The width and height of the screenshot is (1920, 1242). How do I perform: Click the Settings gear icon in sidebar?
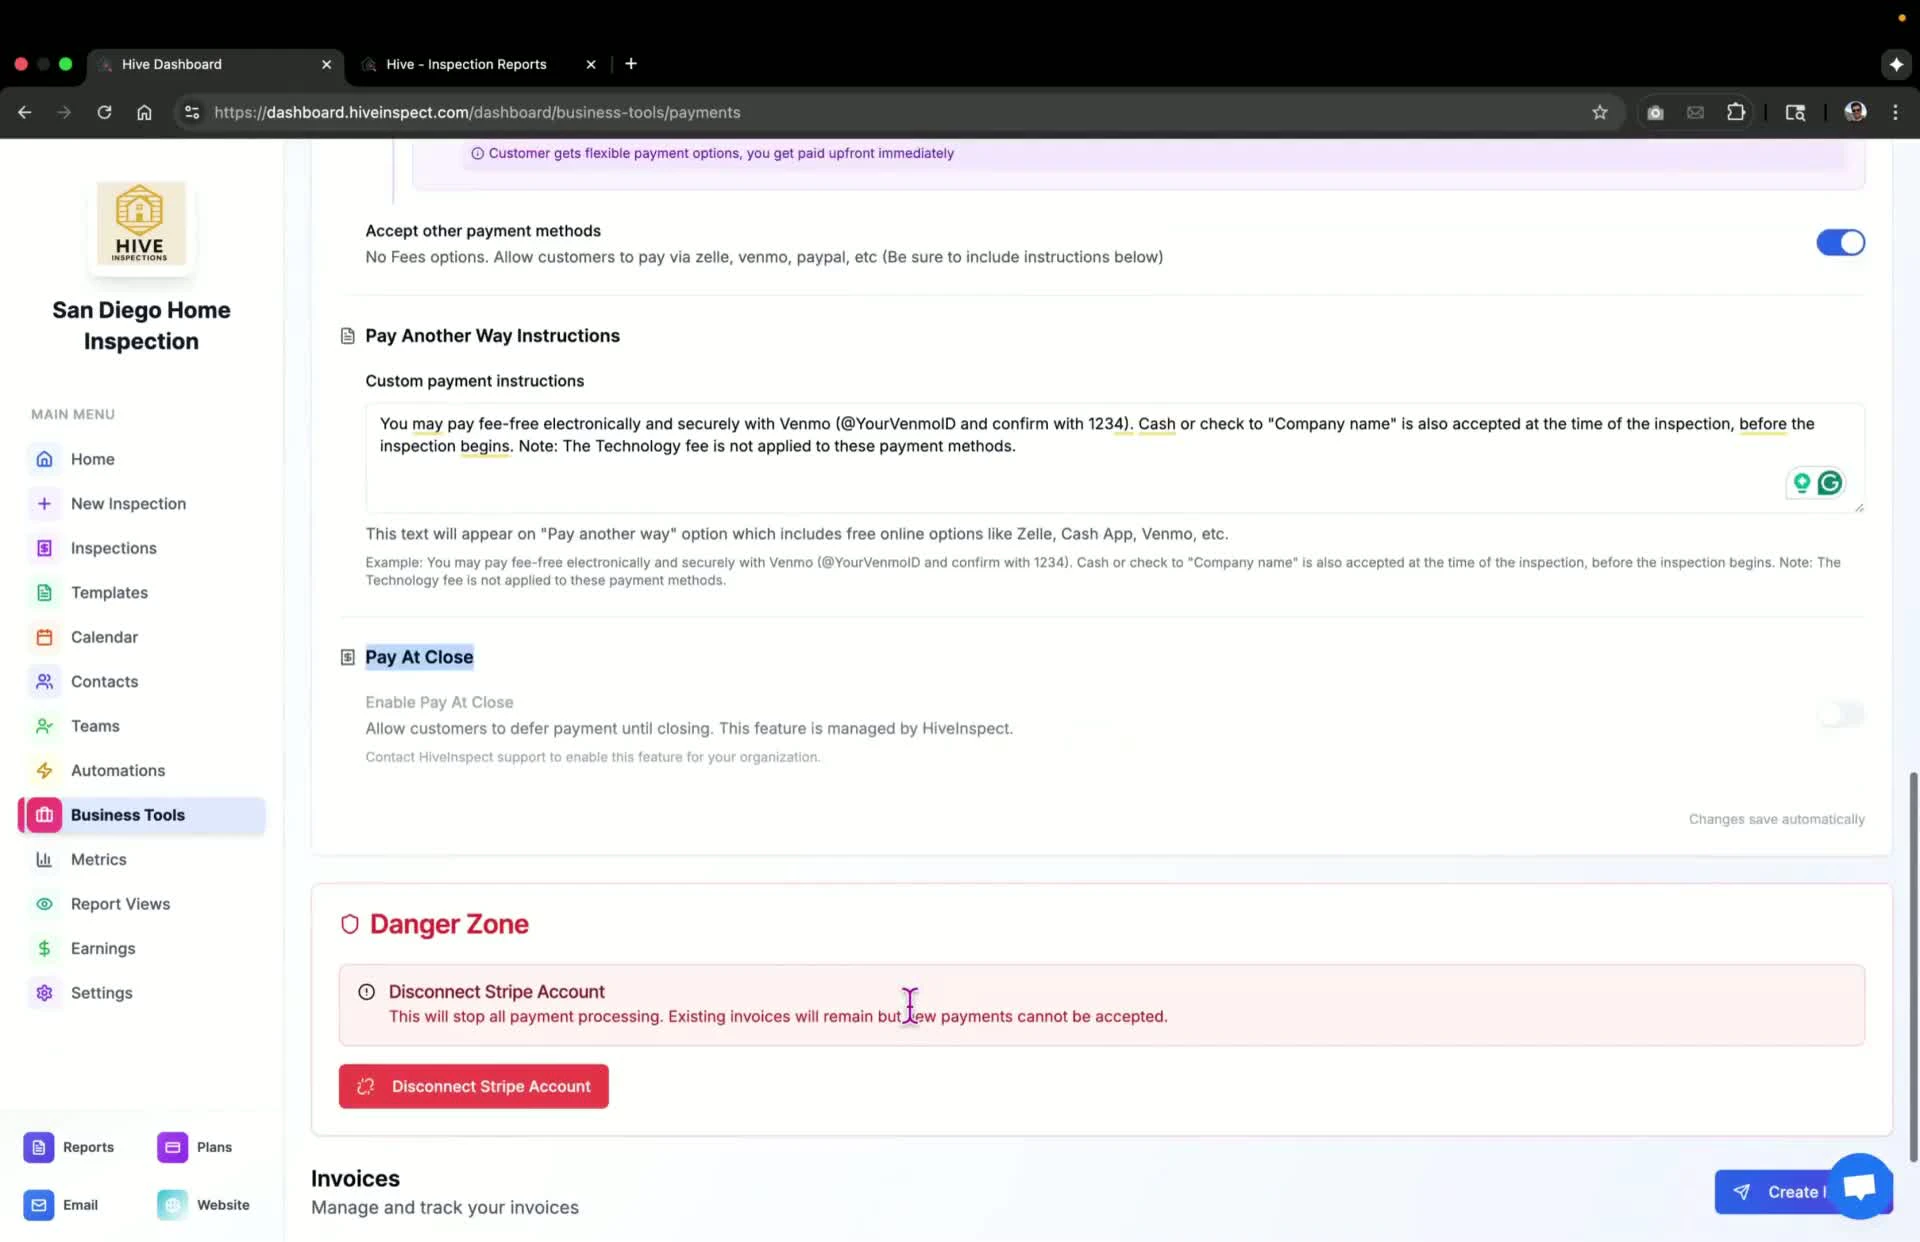(x=44, y=993)
